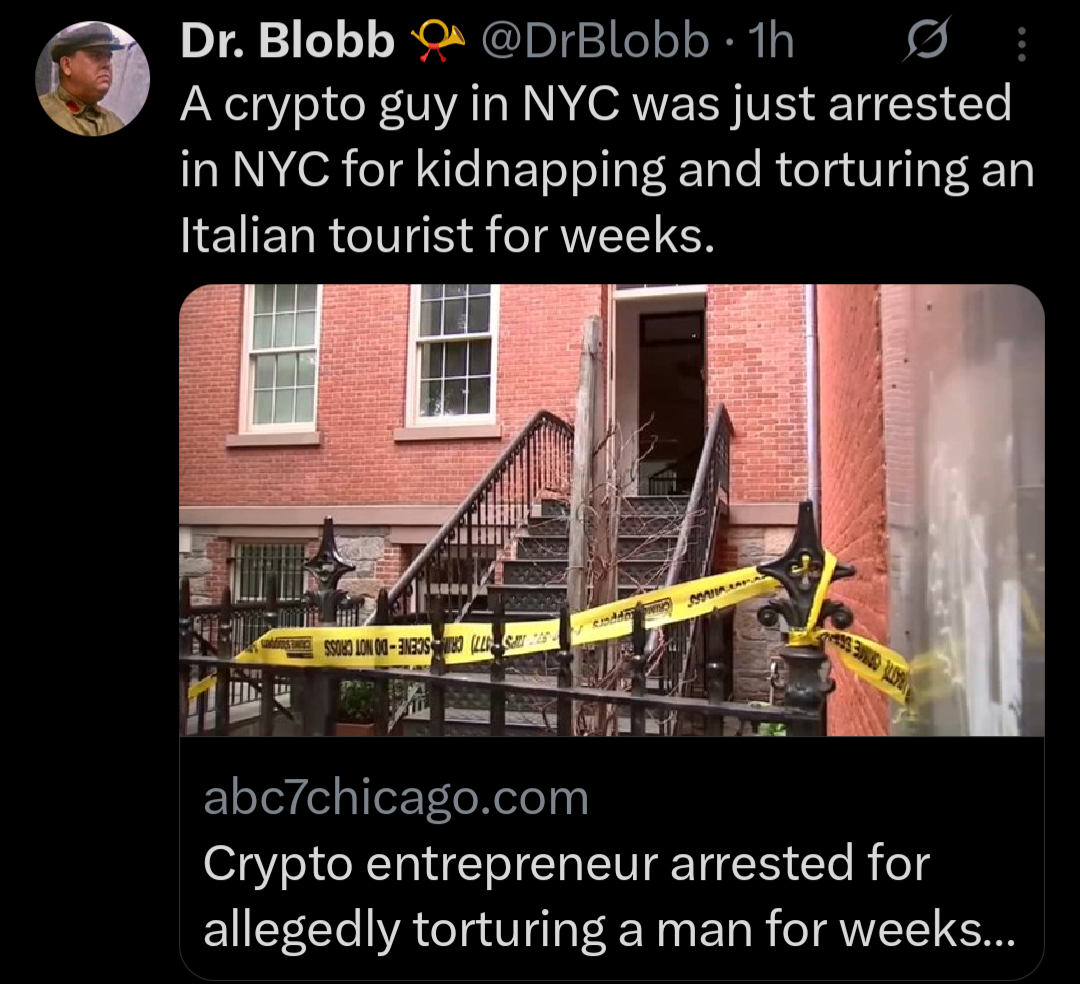
Task: Open the @DrBlobb handle link
Action: tap(595, 41)
